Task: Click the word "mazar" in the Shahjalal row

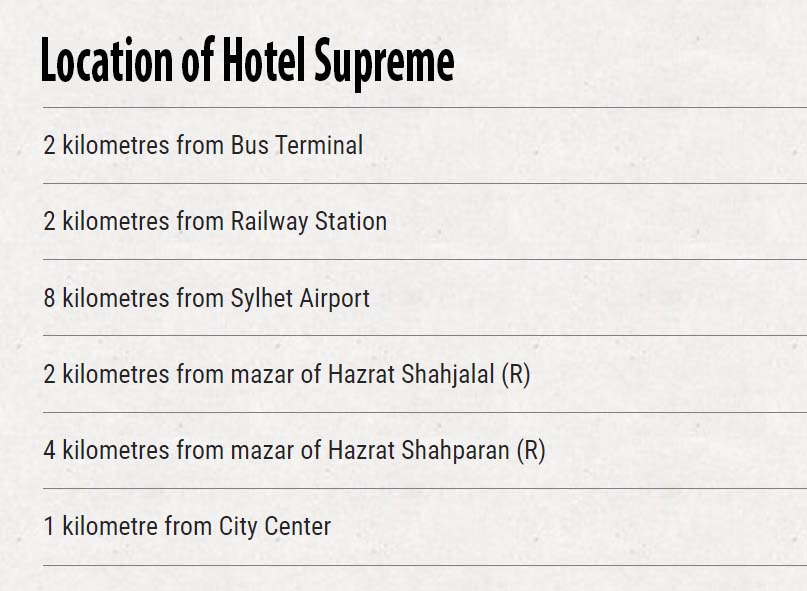Action: (x=262, y=375)
